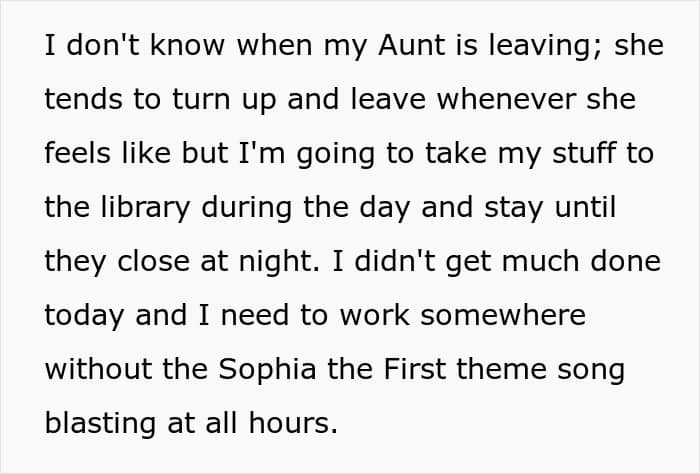Click the word "during" in the paragraph
This screenshot has height=474, width=700.
[x=247, y=209]
